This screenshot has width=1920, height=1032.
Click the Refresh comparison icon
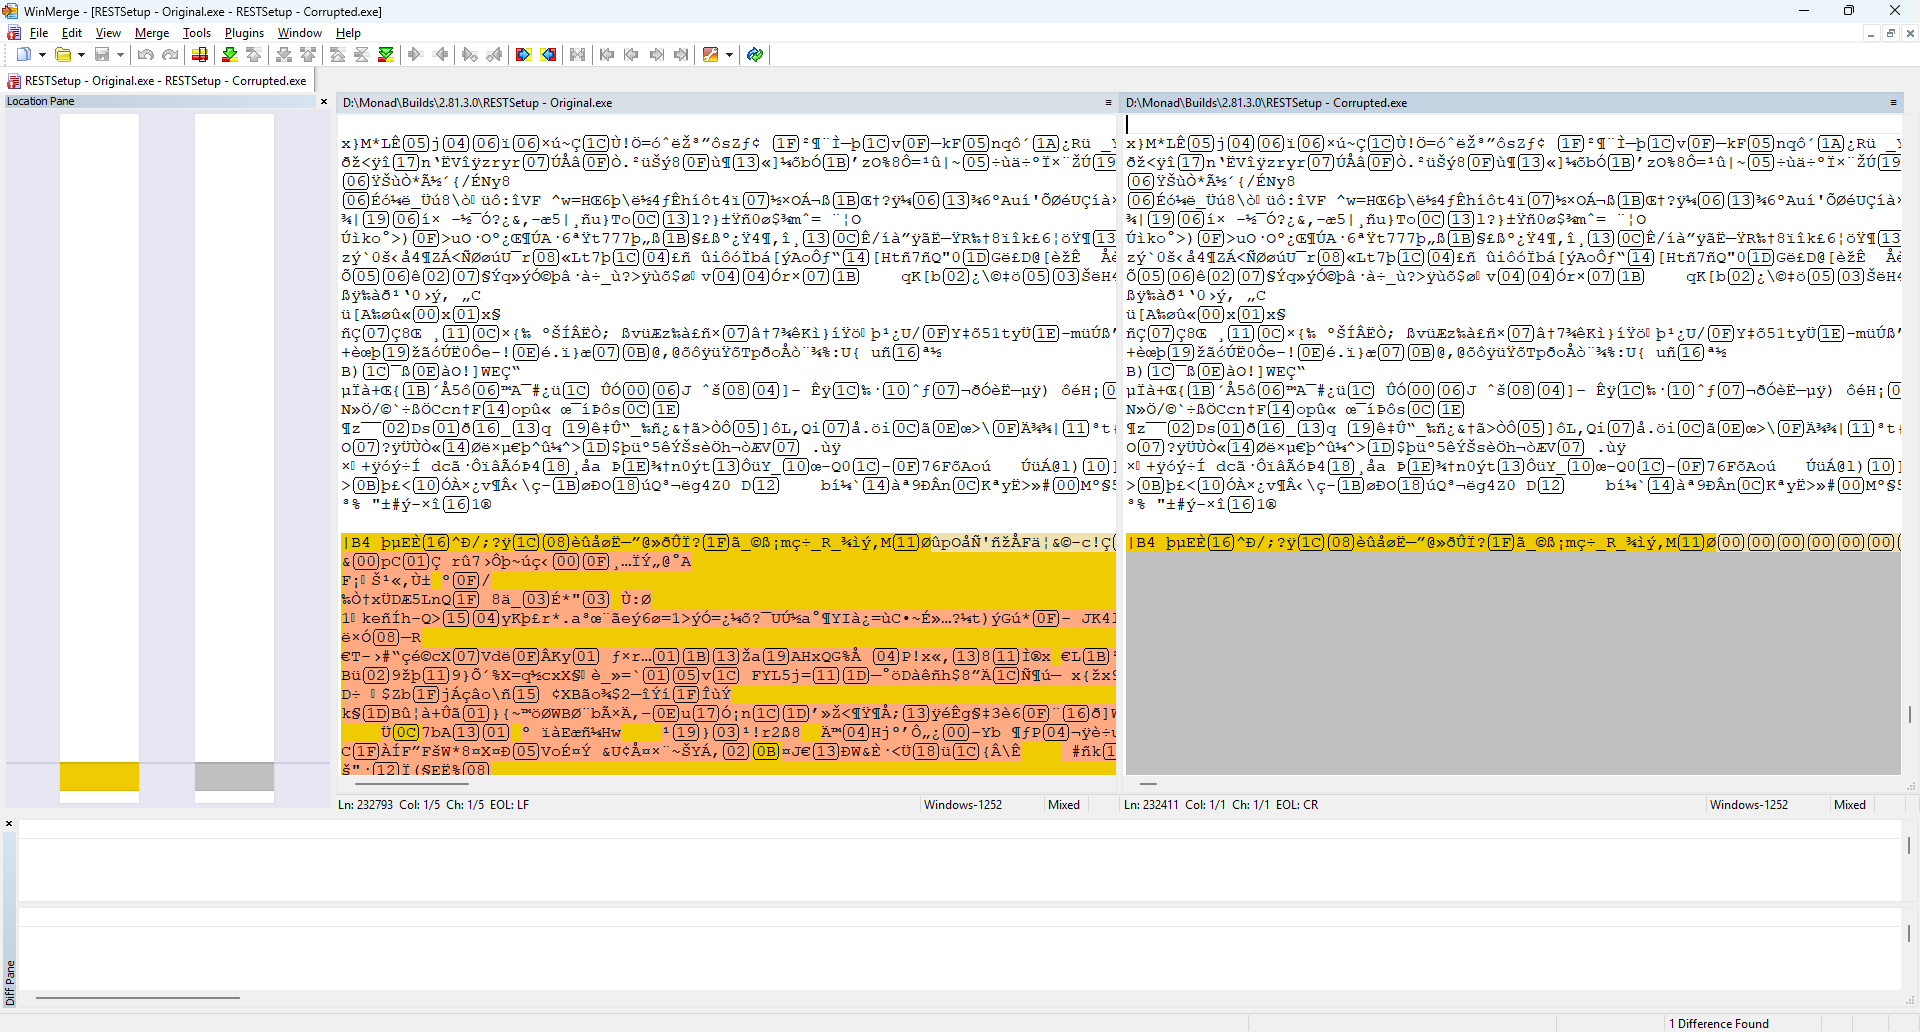point(755,55)
